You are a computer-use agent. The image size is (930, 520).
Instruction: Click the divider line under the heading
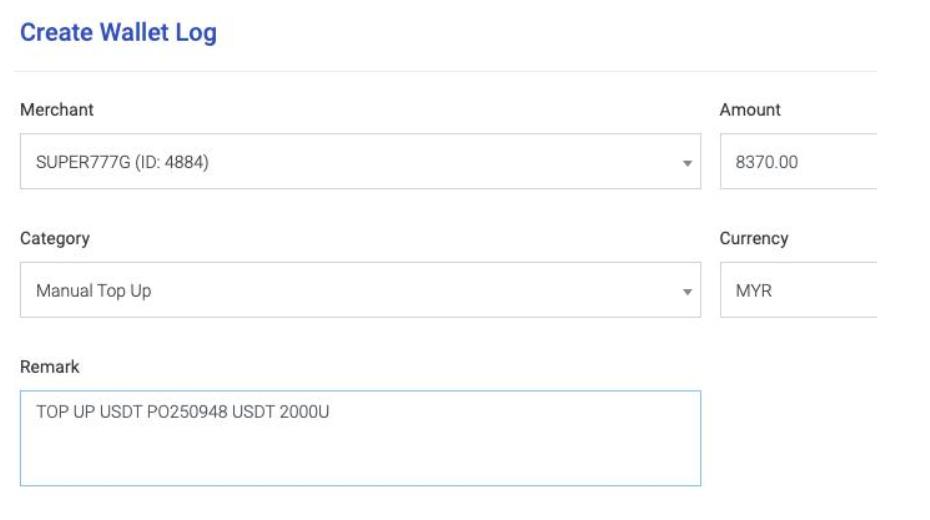(x=445, y=72)
